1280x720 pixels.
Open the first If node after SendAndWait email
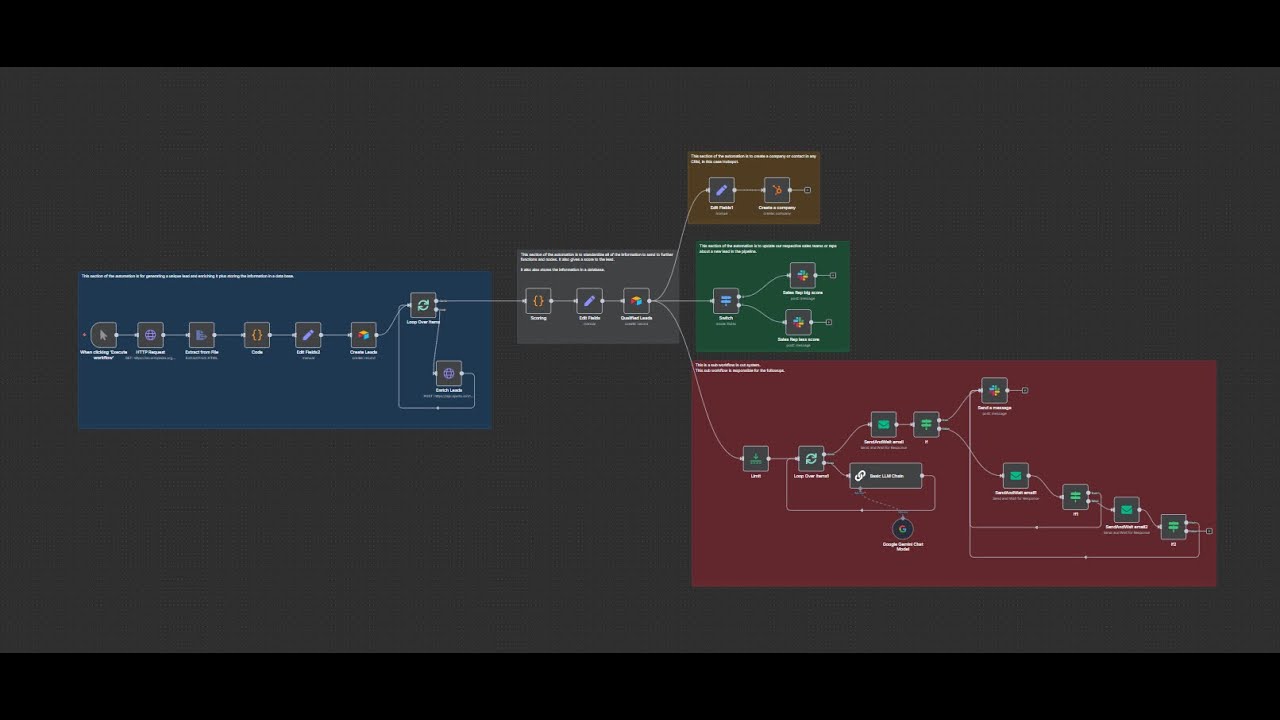click(926, 424)
